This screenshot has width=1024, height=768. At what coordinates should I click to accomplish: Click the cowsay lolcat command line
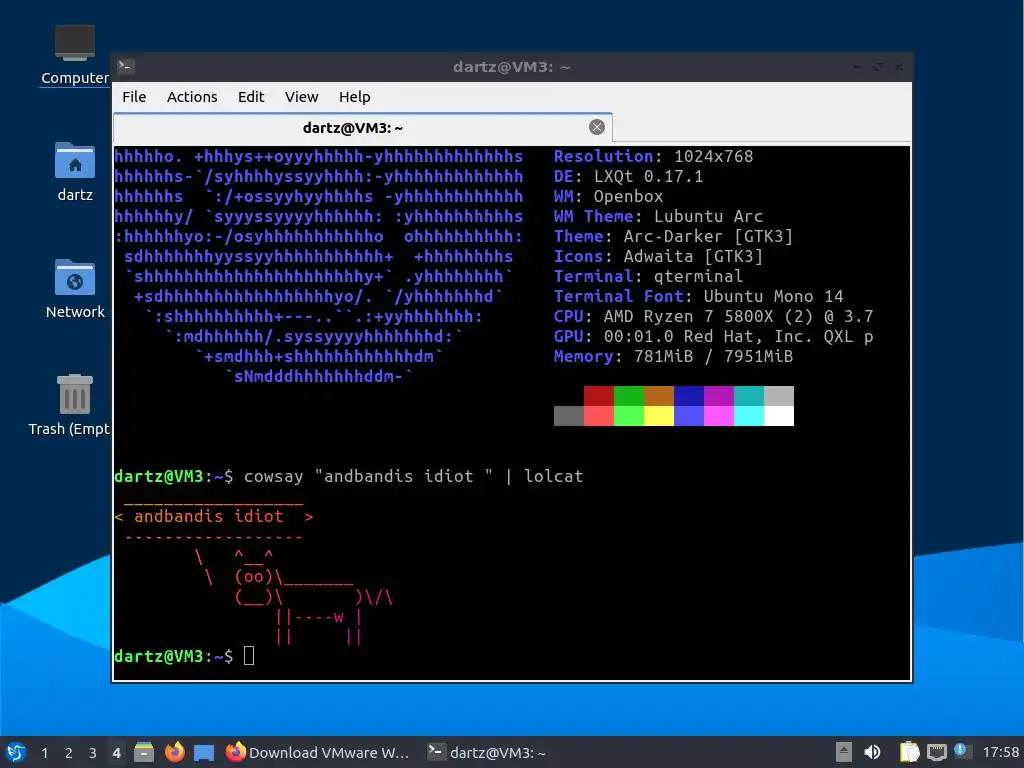pos(413,476)
